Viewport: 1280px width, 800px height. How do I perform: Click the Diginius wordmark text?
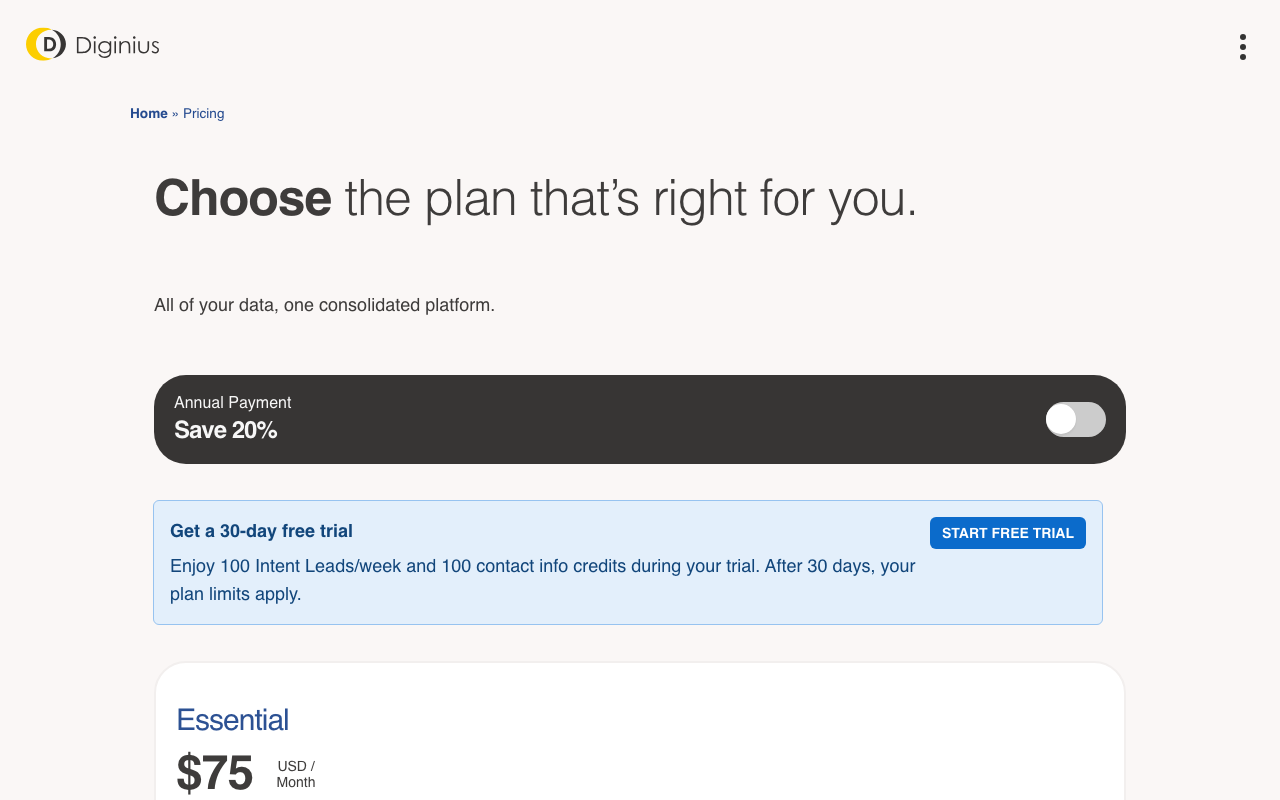click(x=117, y=46)
